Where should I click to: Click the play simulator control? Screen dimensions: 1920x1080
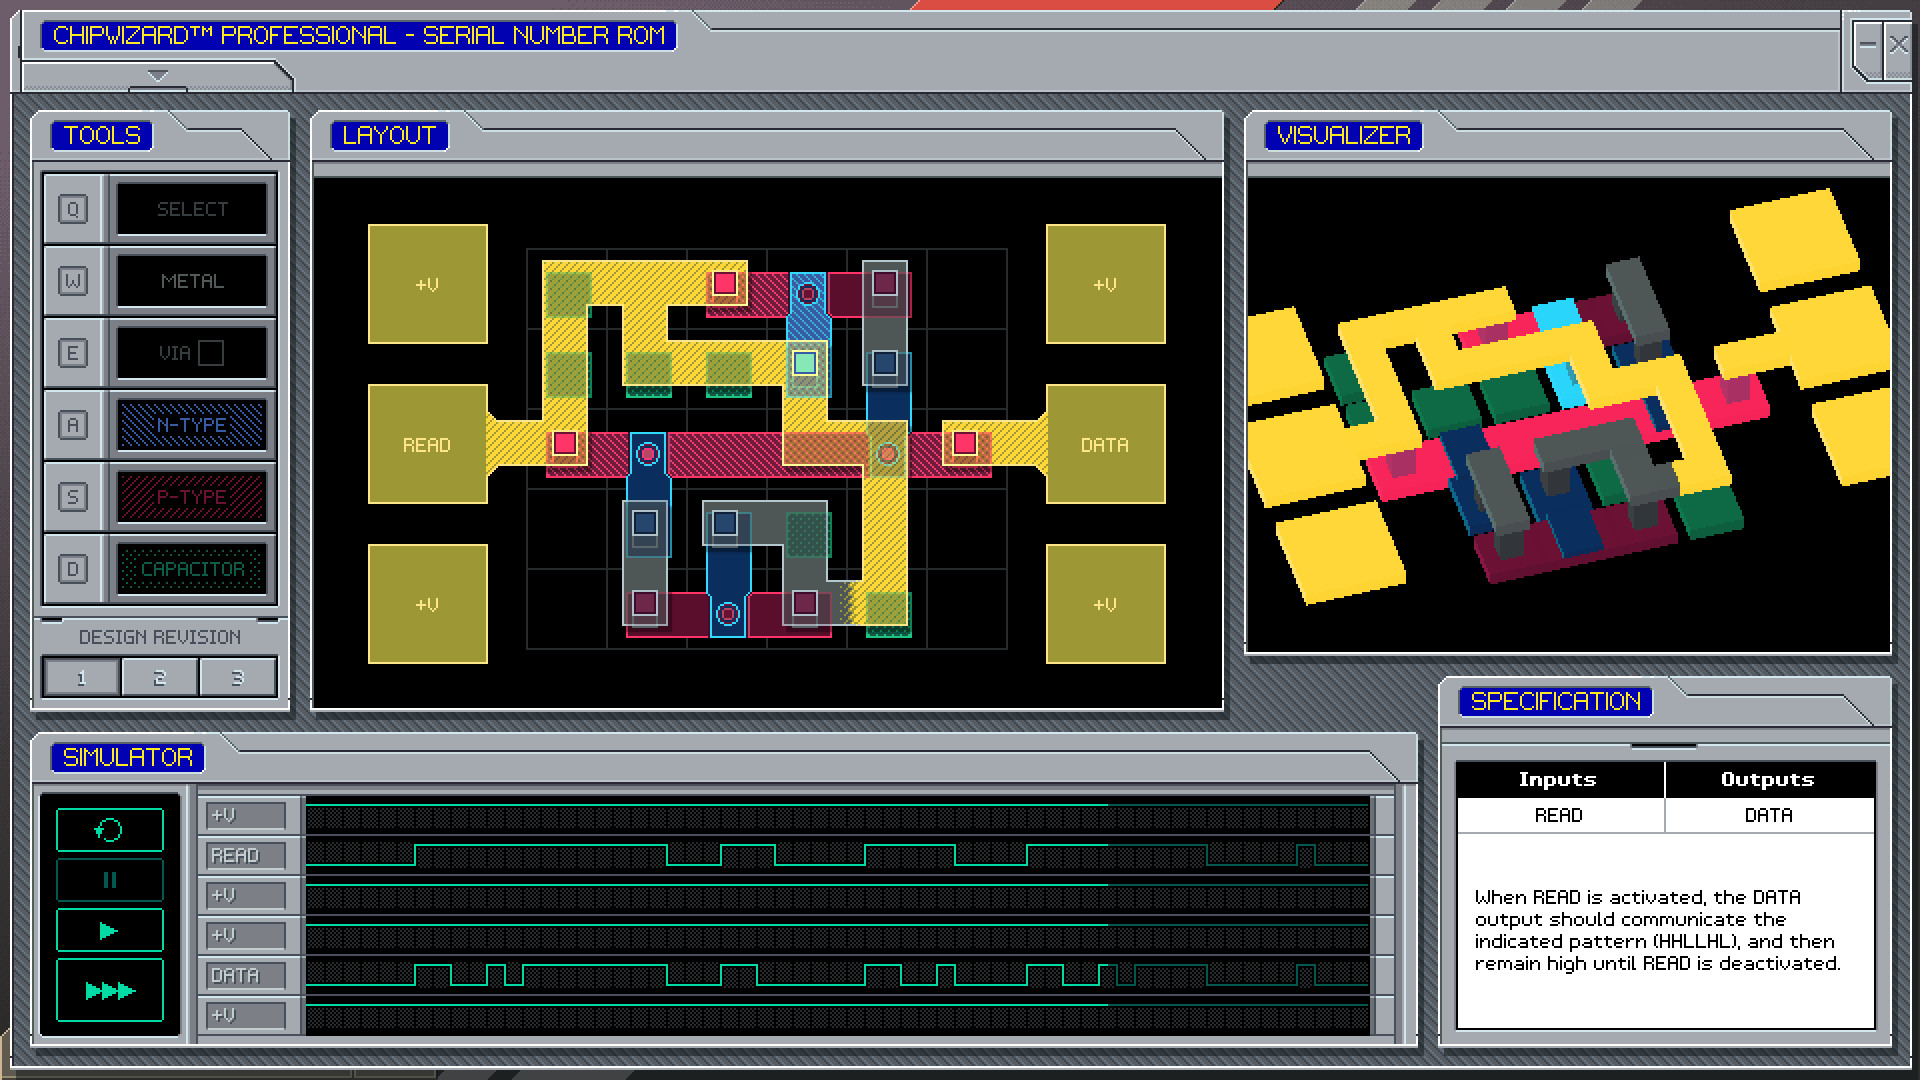108,932
